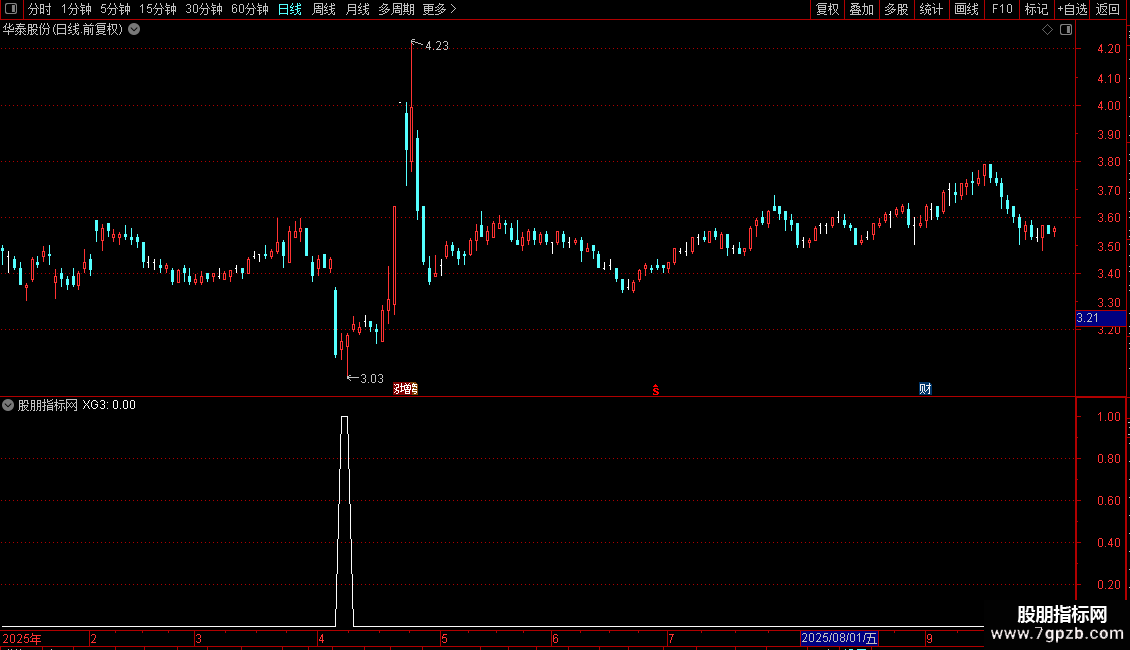Click the XG3: 0.00 indicator value
The image size is (1130, 650).
pyautogui.click(x=109, y=405)
